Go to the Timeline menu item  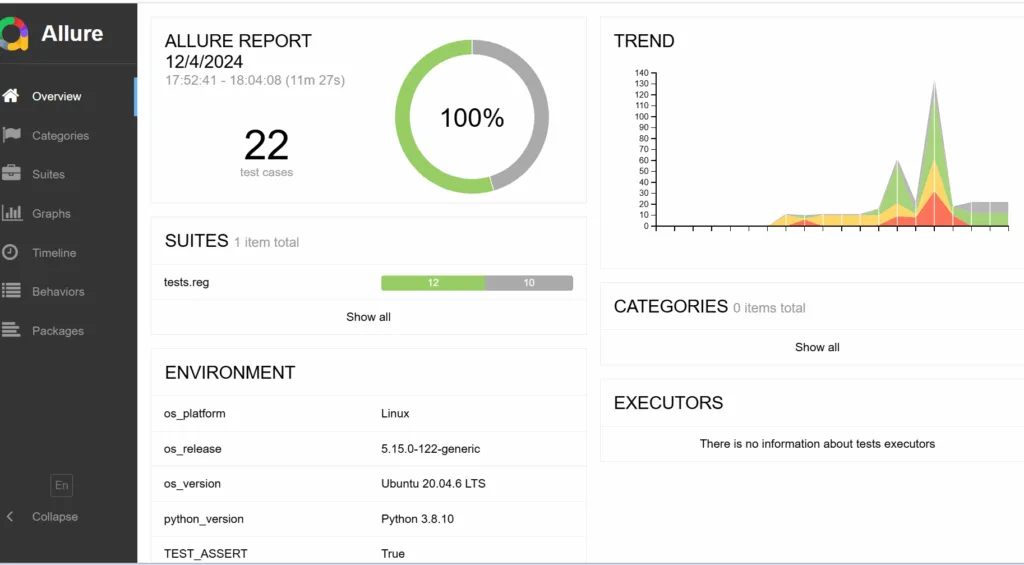tap(54, 253)
